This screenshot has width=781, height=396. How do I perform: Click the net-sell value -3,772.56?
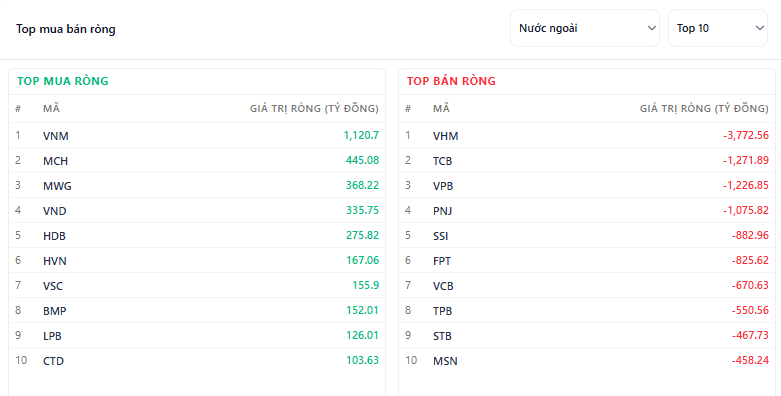(746, 135)
